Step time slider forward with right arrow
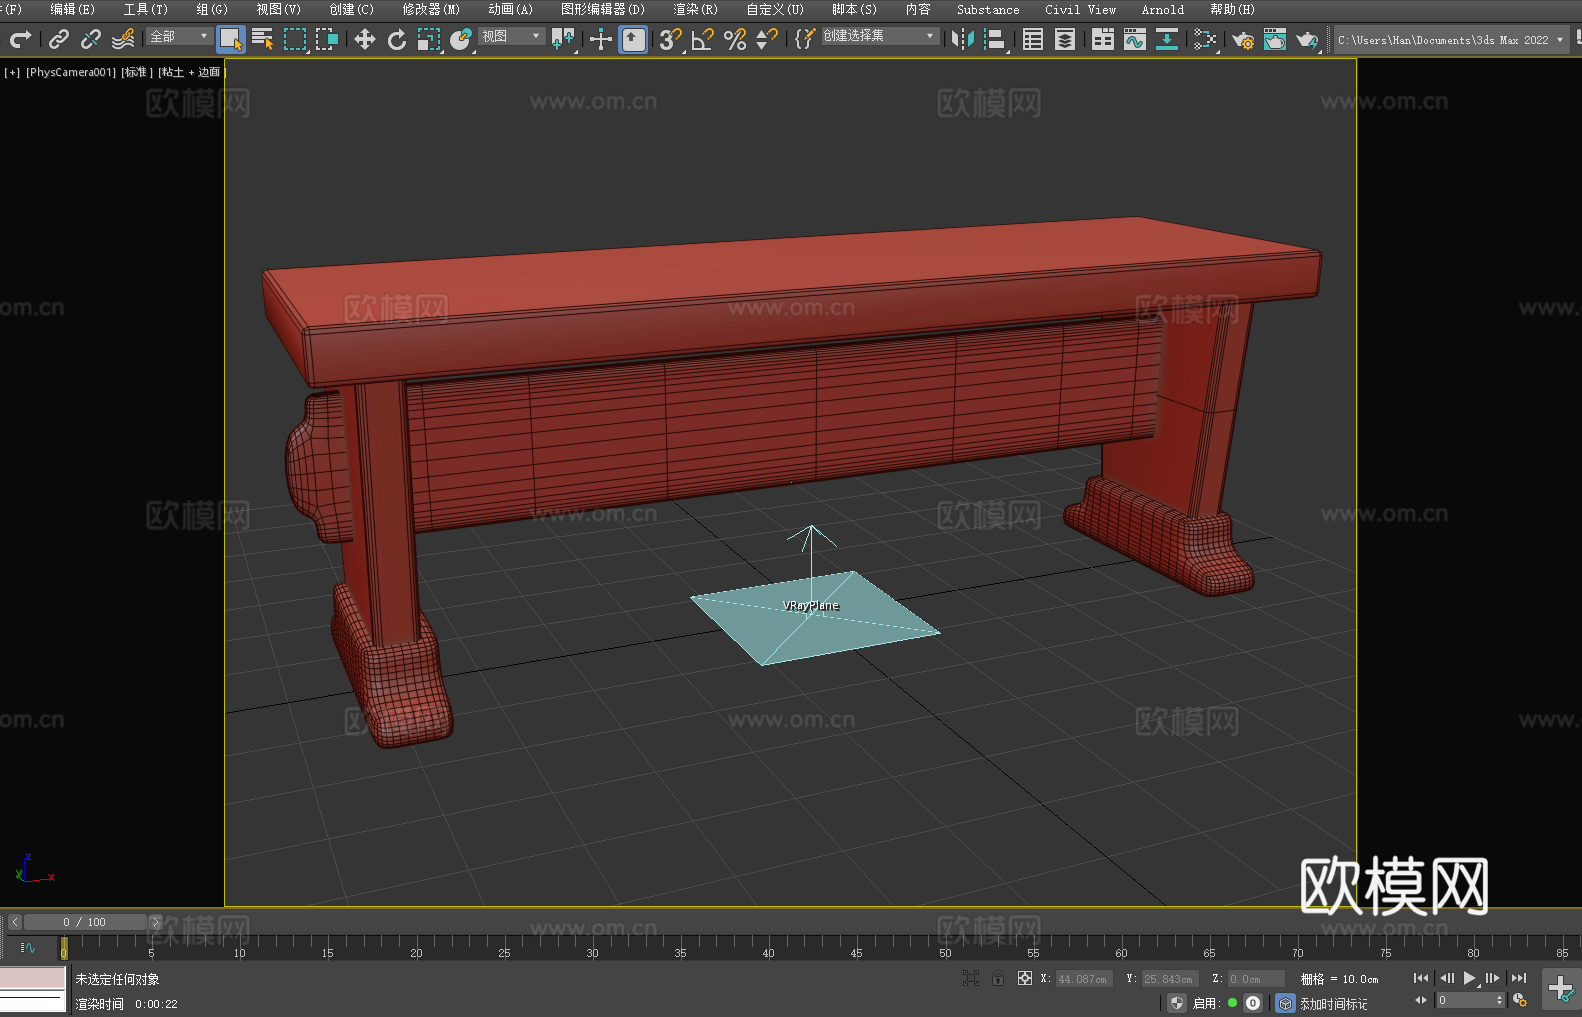1582x1017 pixels. pyautogui.click(x=155, y=922)
